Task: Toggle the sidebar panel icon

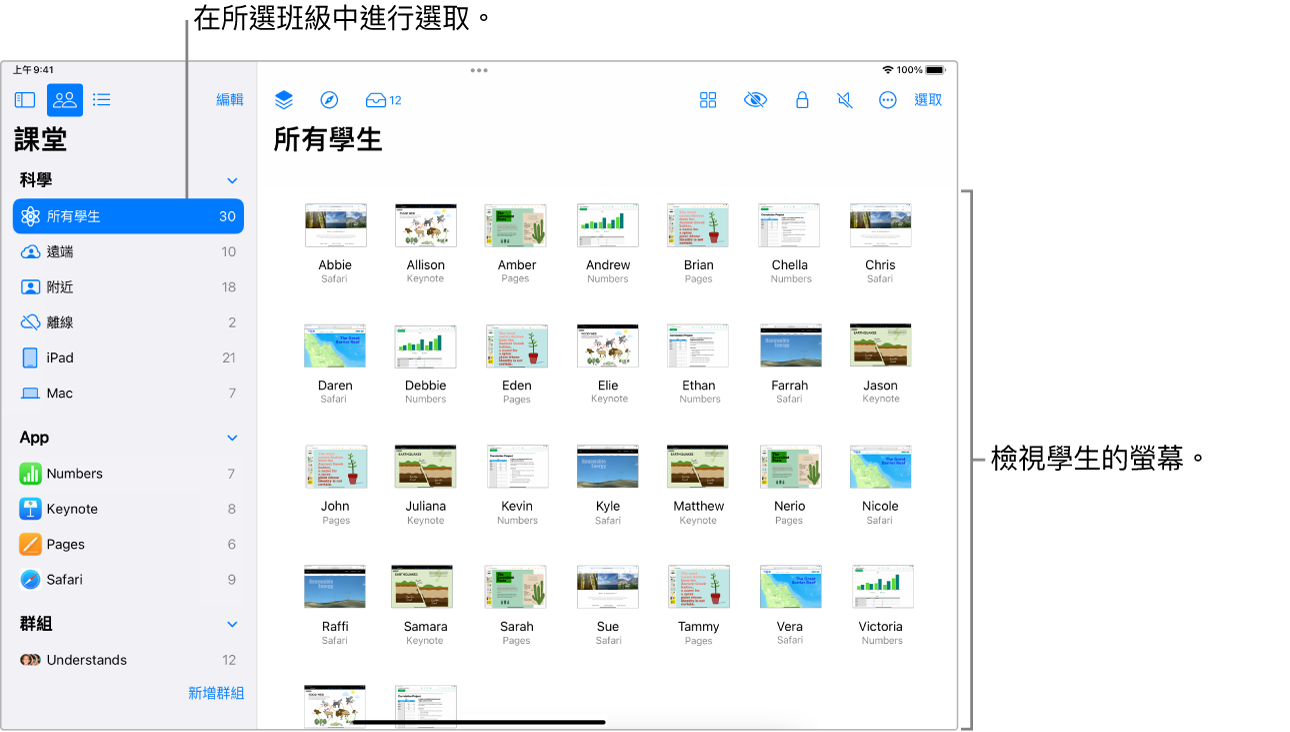Action: coord(25,100)
